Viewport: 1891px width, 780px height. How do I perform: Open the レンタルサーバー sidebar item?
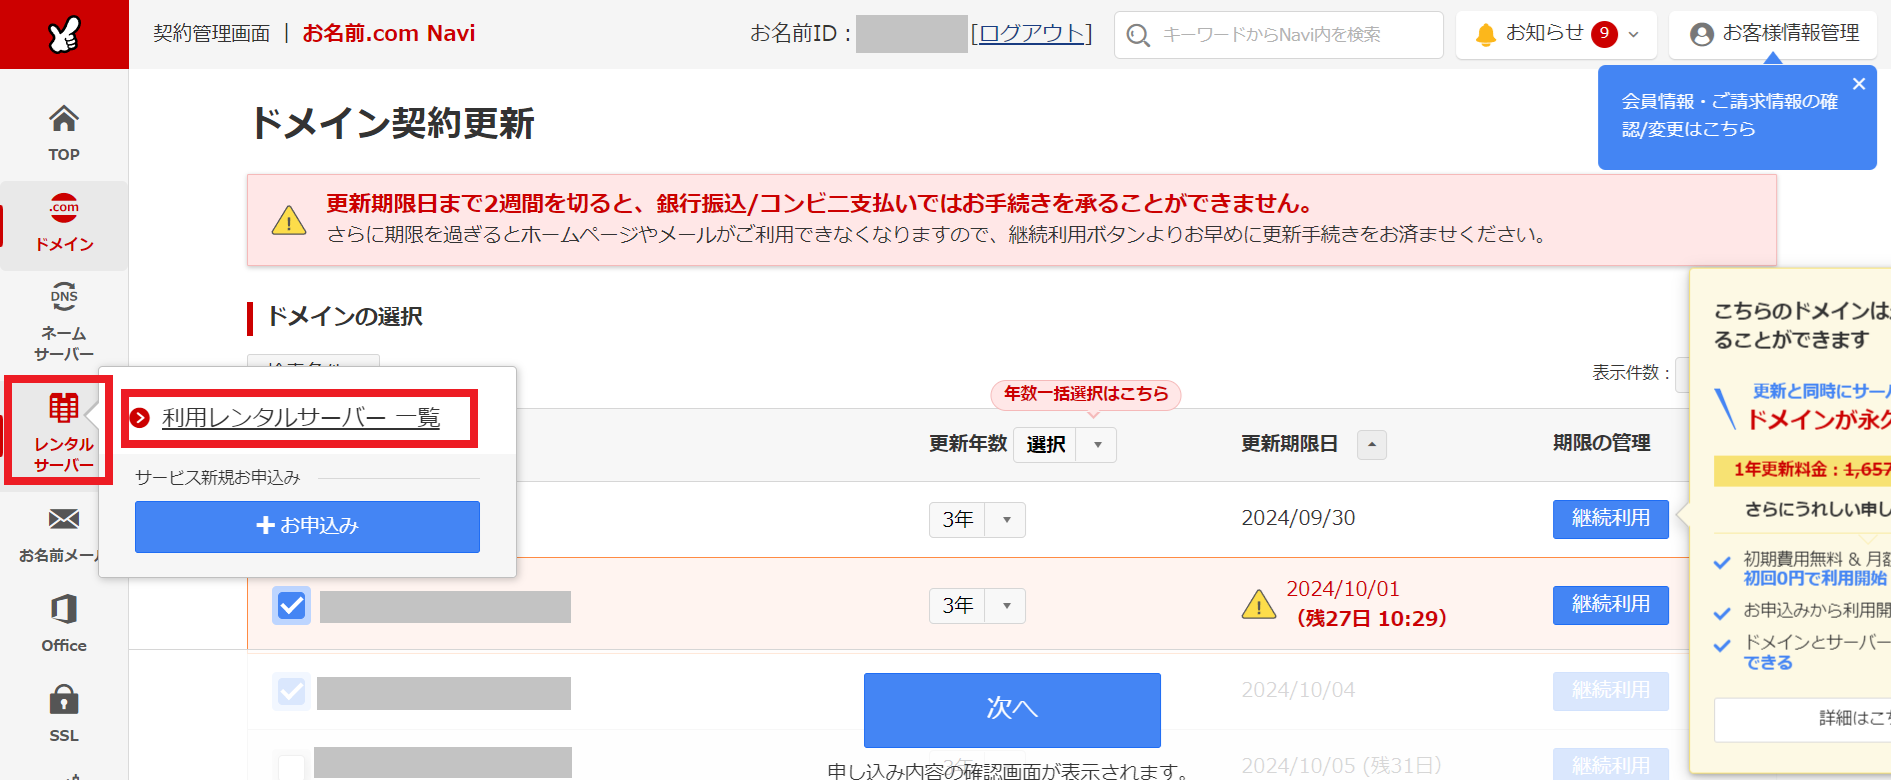[64, 430]
